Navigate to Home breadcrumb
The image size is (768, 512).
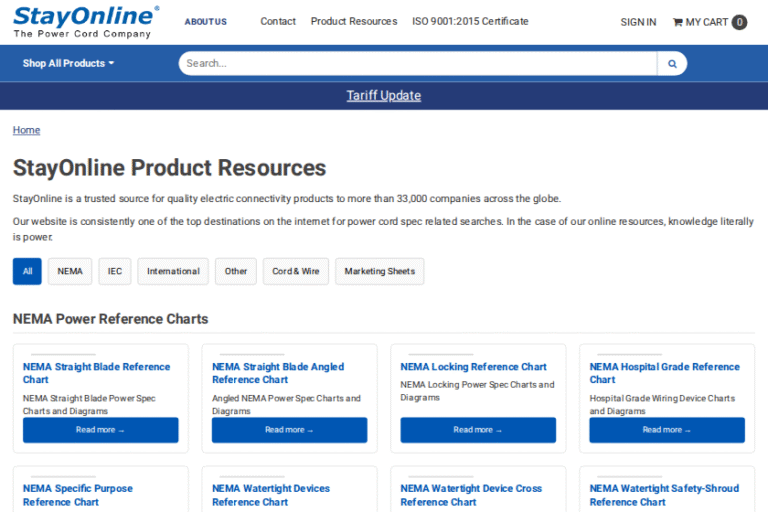click(26, 130)
